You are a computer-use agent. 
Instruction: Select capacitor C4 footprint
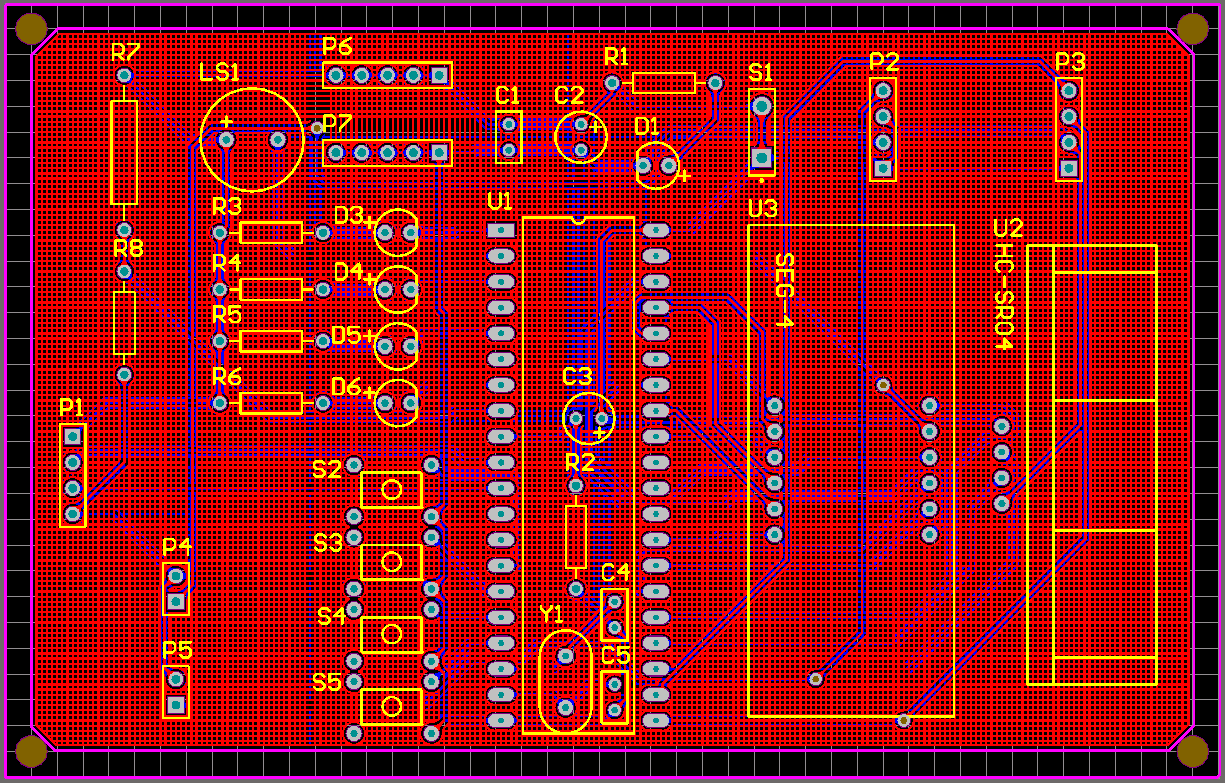(x=615, y=615)
